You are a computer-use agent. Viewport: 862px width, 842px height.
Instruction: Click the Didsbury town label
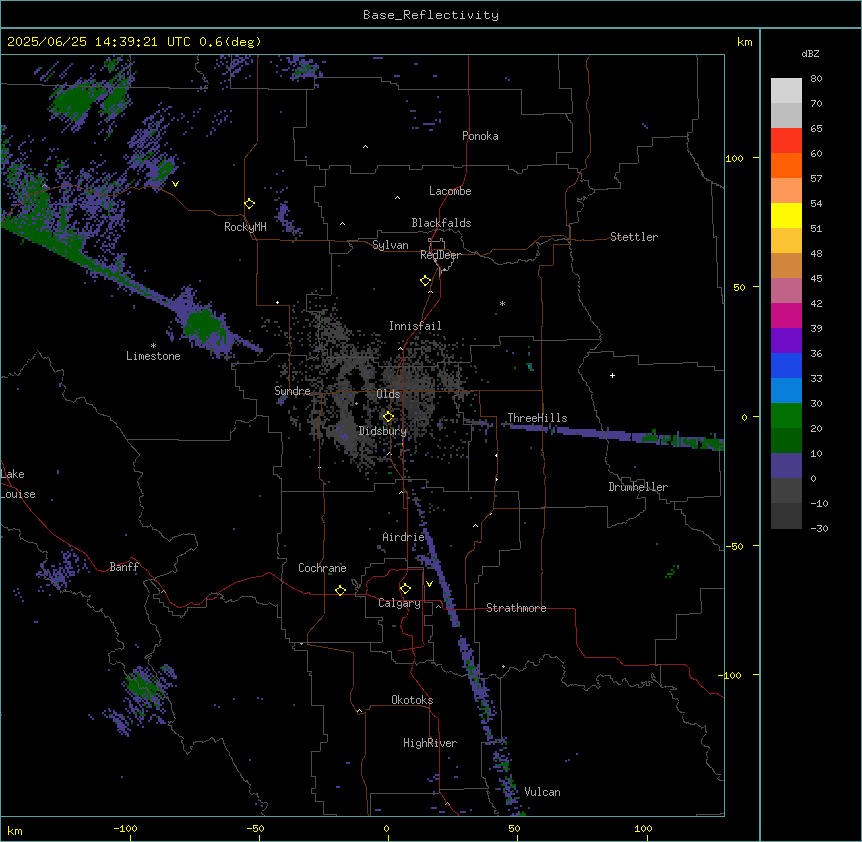click(x=383, y=431)
